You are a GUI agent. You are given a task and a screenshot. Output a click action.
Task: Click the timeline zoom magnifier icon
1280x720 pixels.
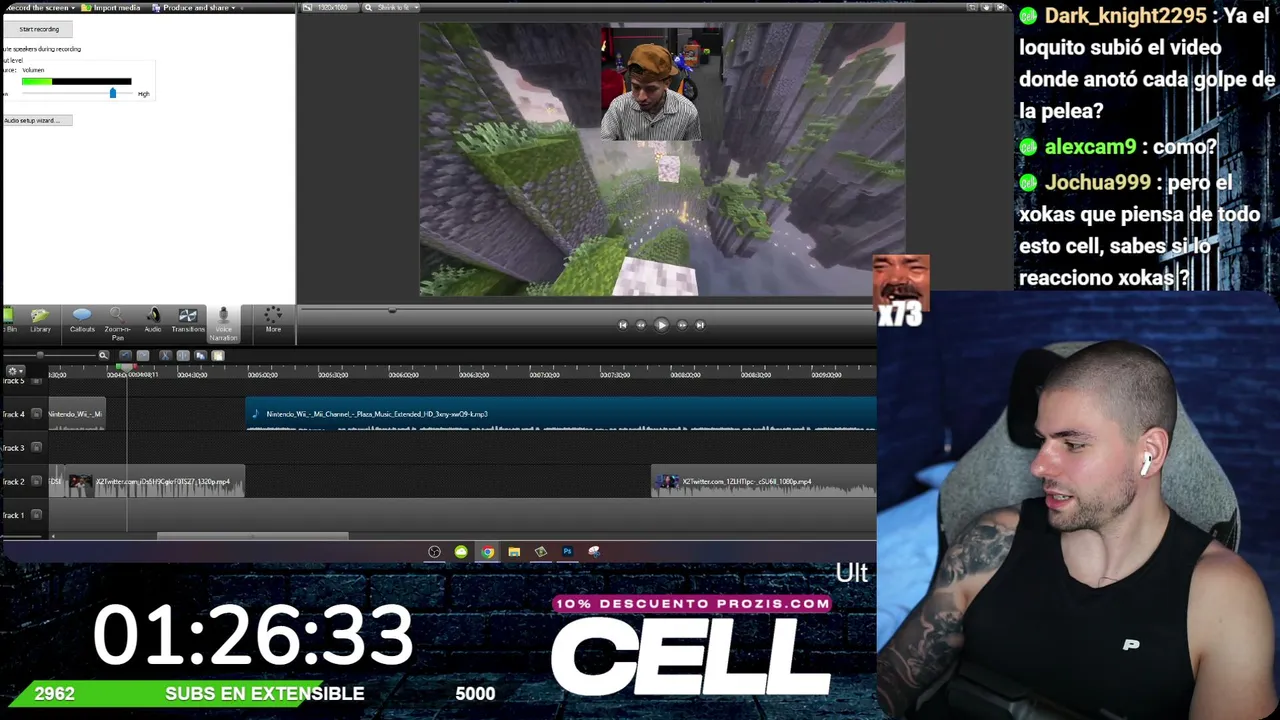coord(103,355)
